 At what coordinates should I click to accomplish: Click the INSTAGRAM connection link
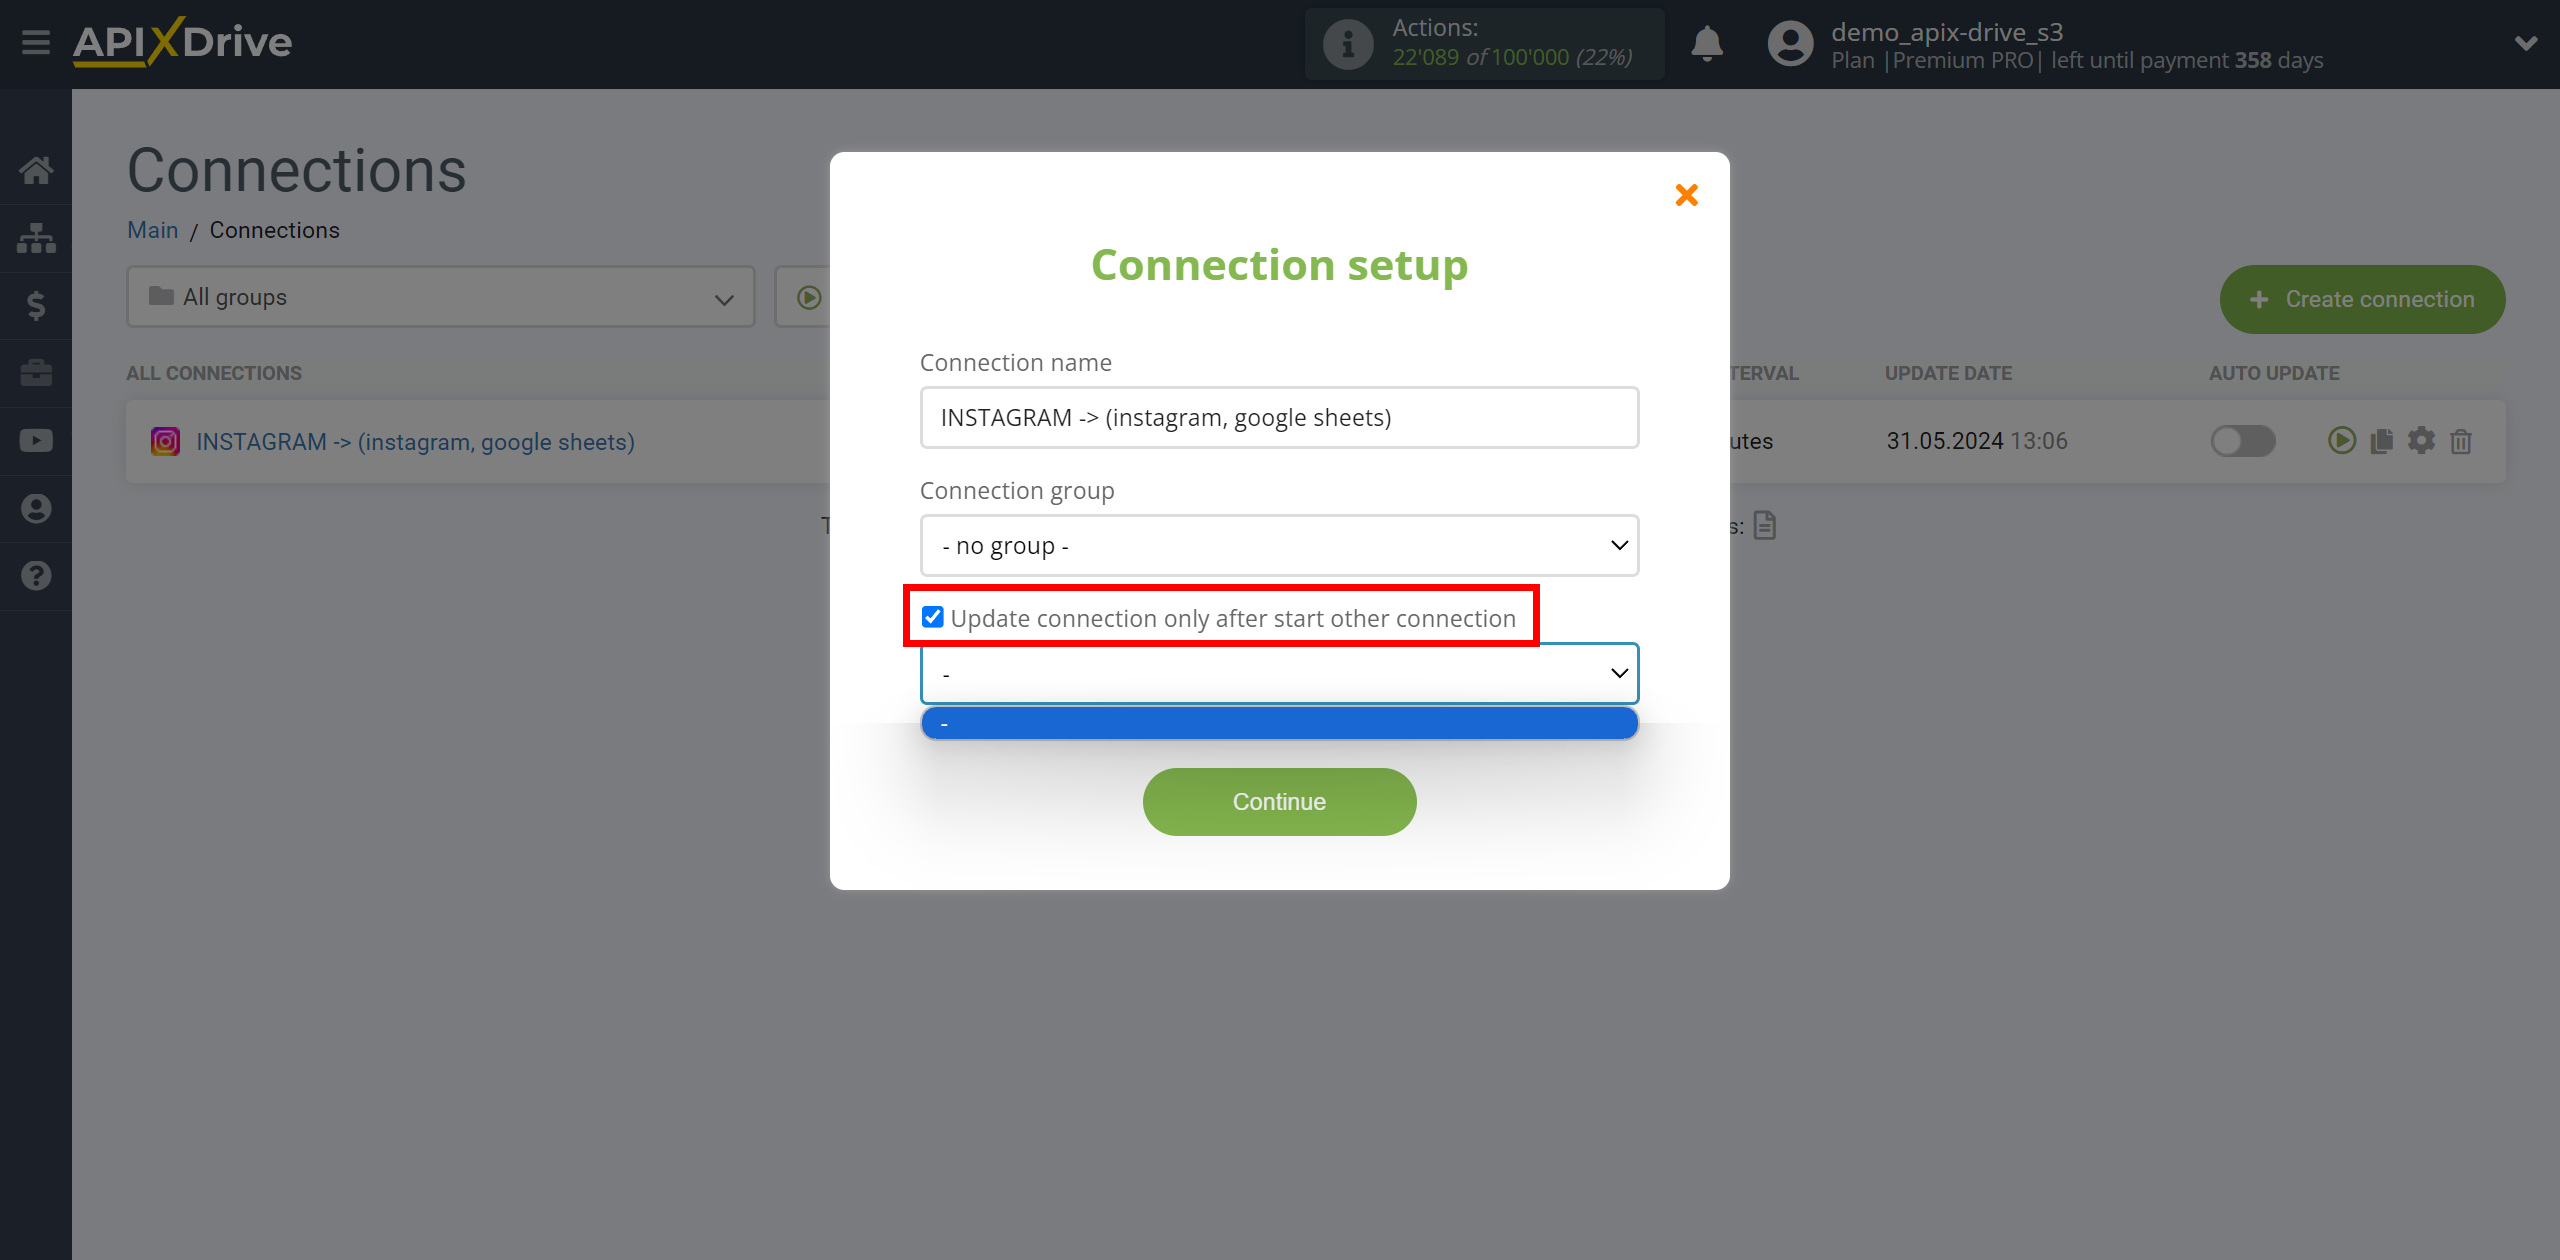(x=413, y=441)
